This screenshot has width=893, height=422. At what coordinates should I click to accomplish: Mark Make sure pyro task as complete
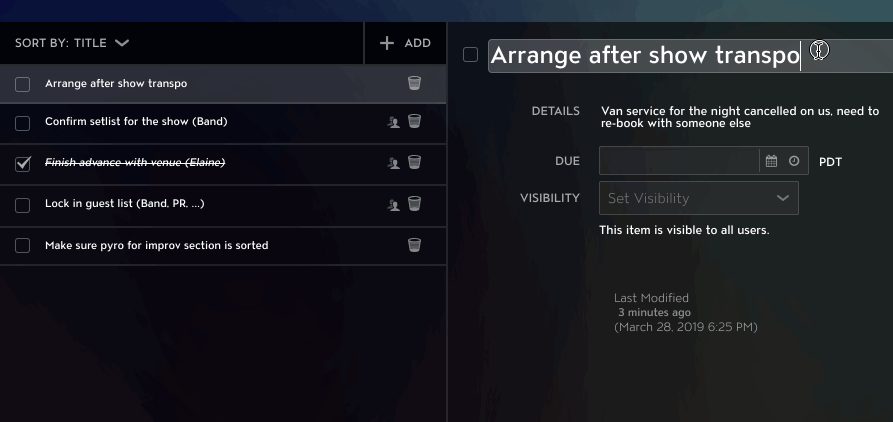pyautogui.click(x=22, y=245)
